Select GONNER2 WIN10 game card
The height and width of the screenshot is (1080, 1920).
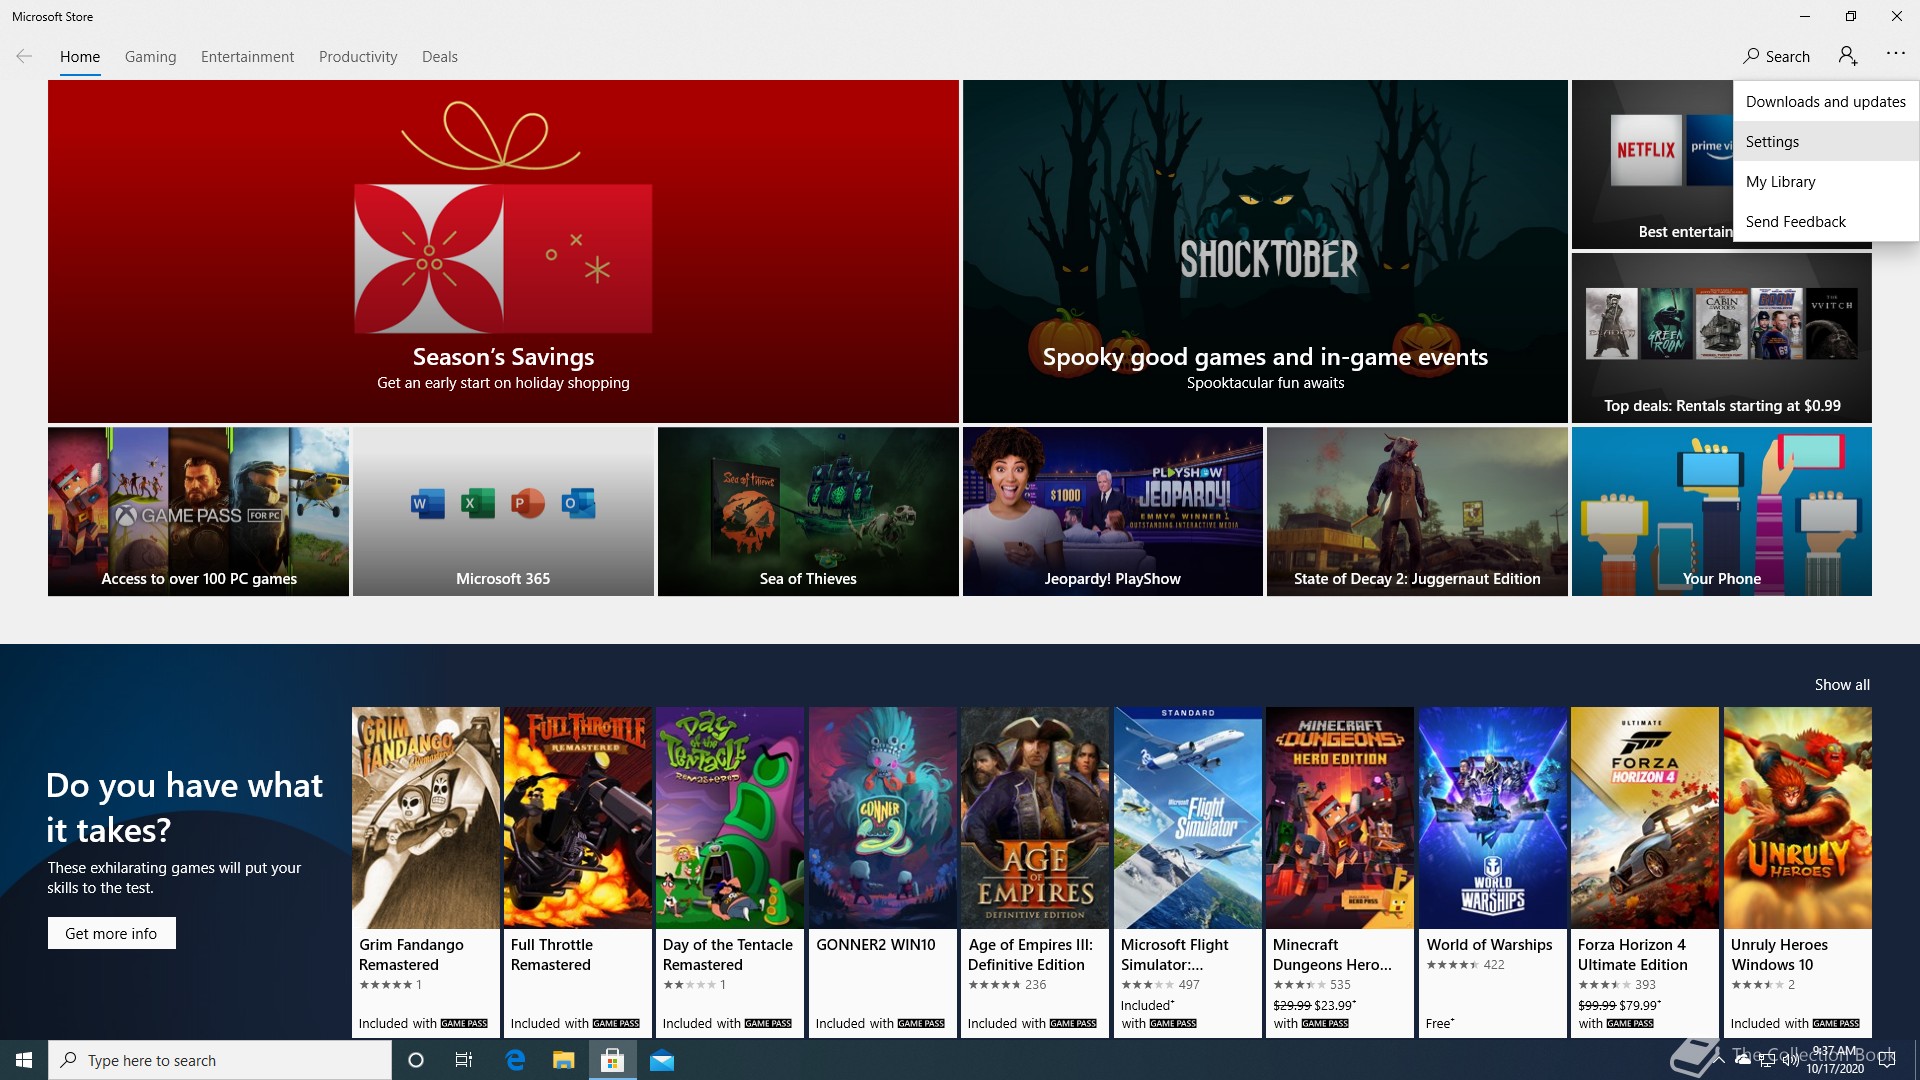tap(883, 872)
